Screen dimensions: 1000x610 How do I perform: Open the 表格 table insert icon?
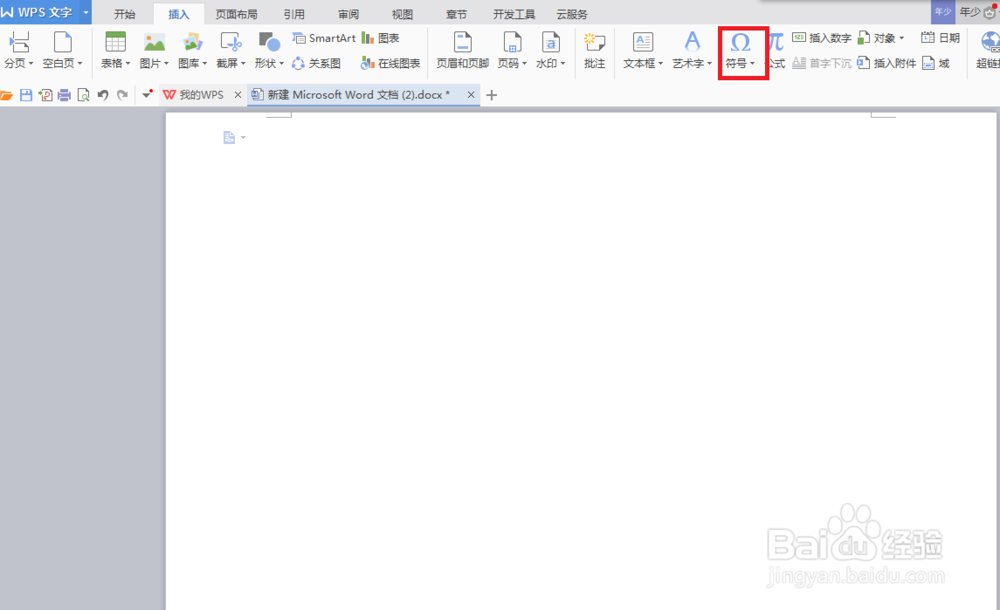pyautogui.click(x=115, y=43)
